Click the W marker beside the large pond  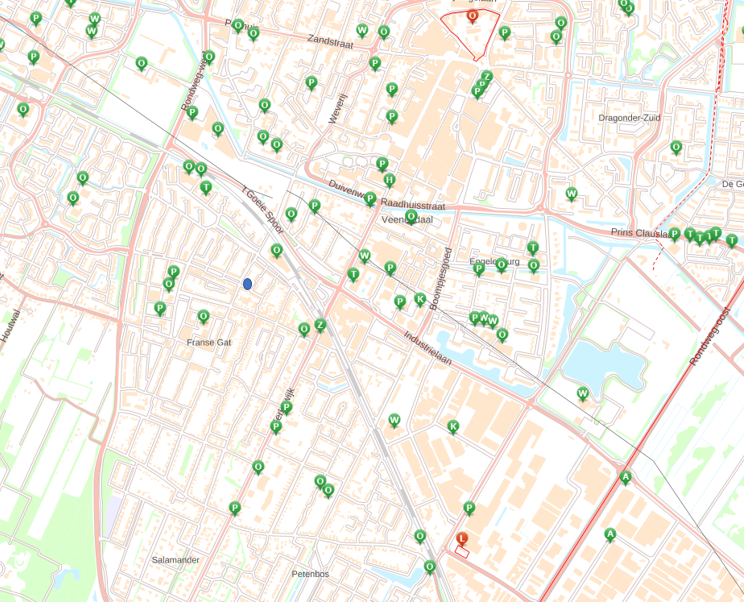pos(583,393)
